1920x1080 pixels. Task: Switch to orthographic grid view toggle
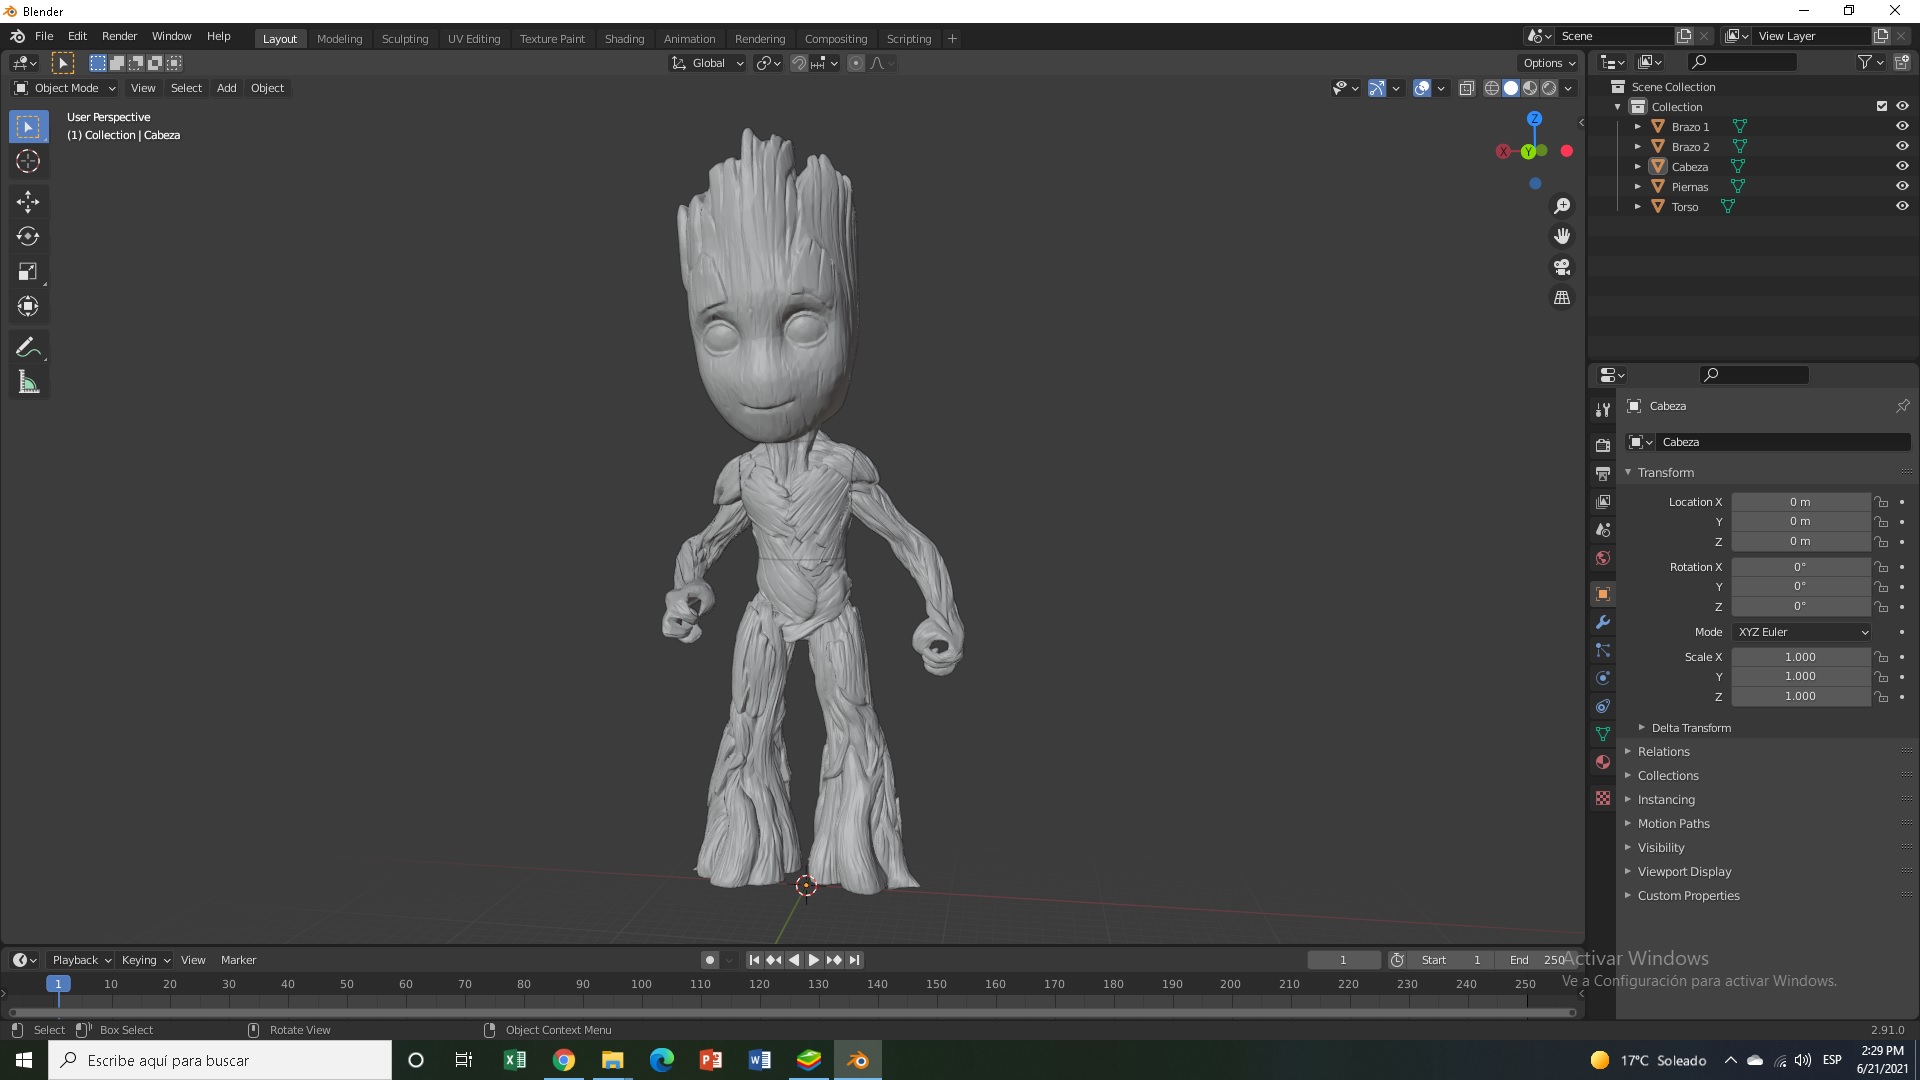click(1562, 298)
